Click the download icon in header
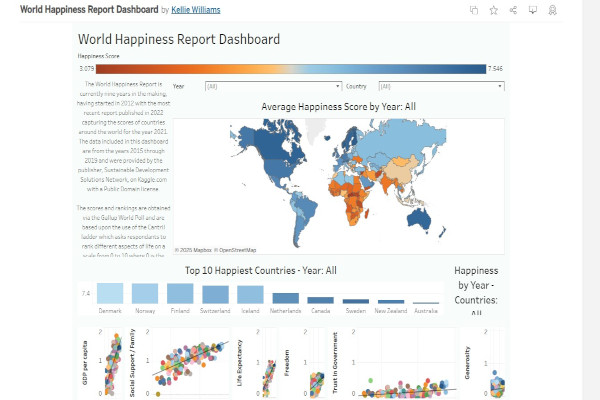 tap(532, 10)
